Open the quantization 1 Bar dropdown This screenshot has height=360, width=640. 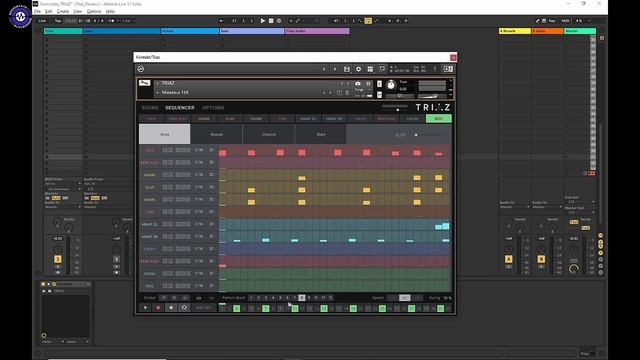tap(128, 20)
